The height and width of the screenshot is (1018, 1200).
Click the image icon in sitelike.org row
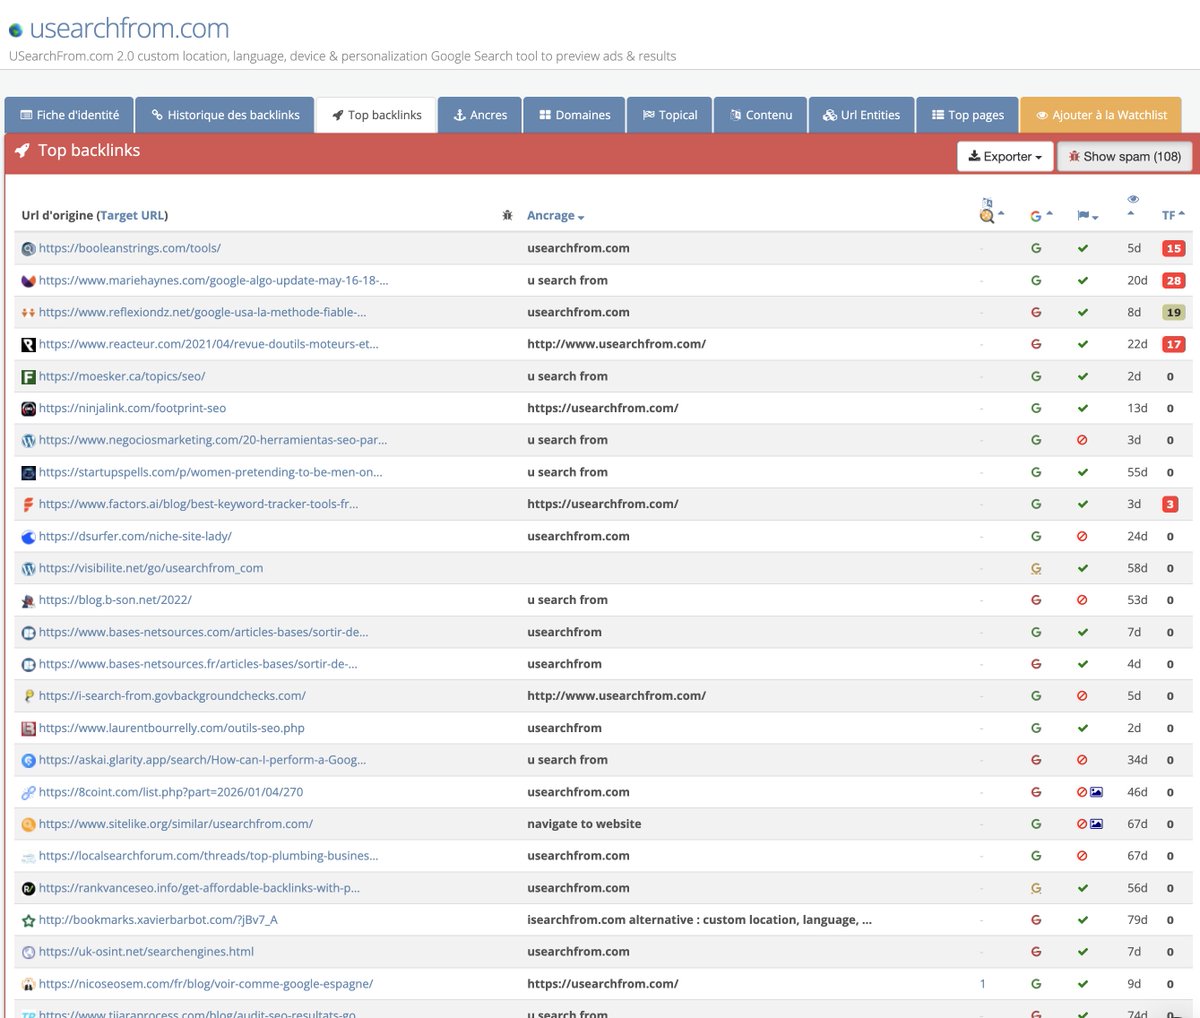pos(1096,824)
